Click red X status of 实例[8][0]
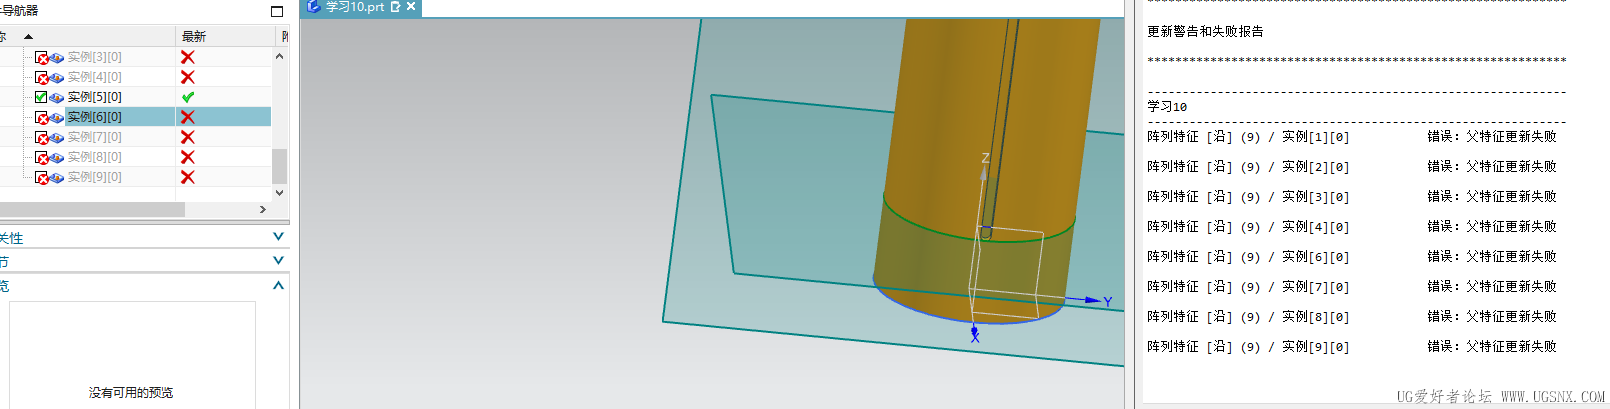 pyautogui.click(x=187, y=157)
